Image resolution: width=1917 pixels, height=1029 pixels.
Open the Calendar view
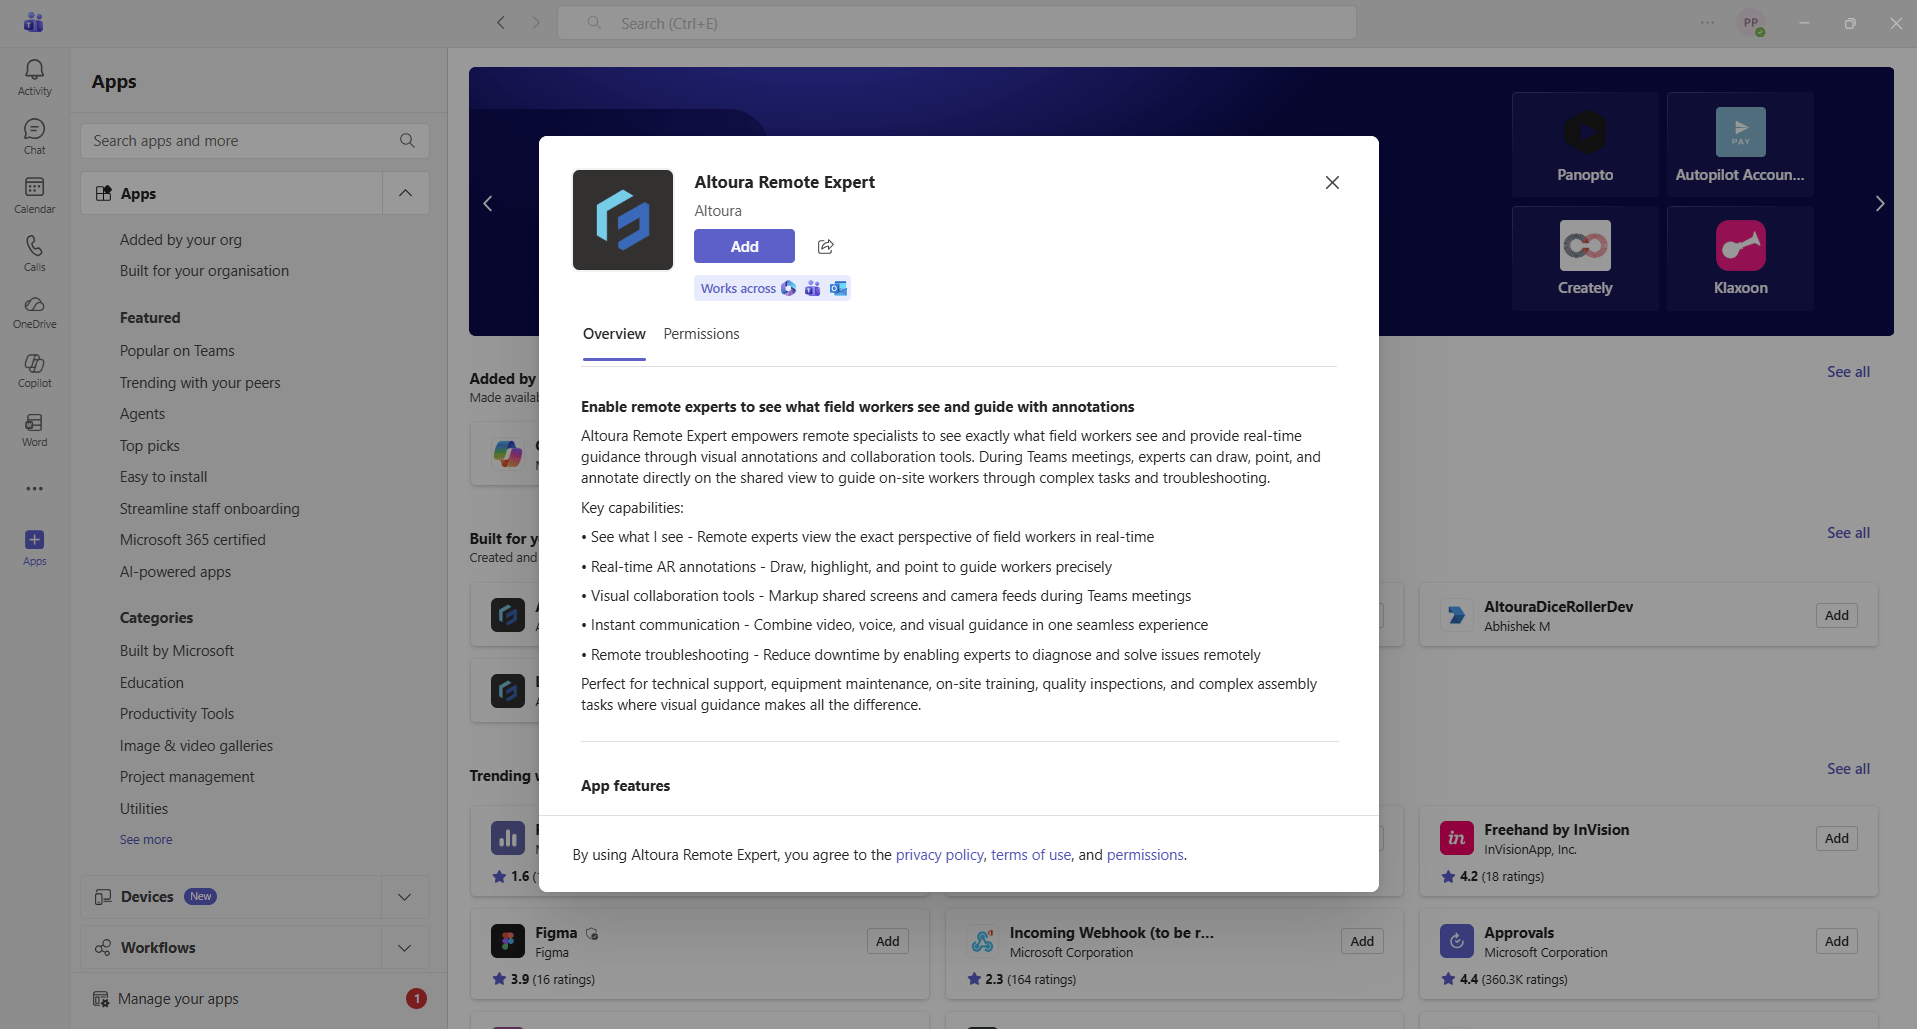[x=34, y=195]
